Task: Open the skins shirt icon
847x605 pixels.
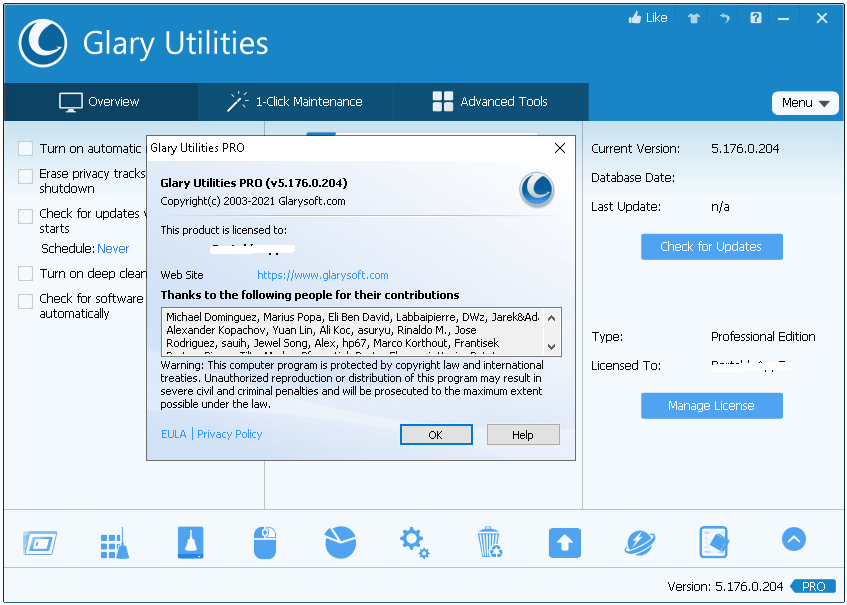Action: [694, 18]
